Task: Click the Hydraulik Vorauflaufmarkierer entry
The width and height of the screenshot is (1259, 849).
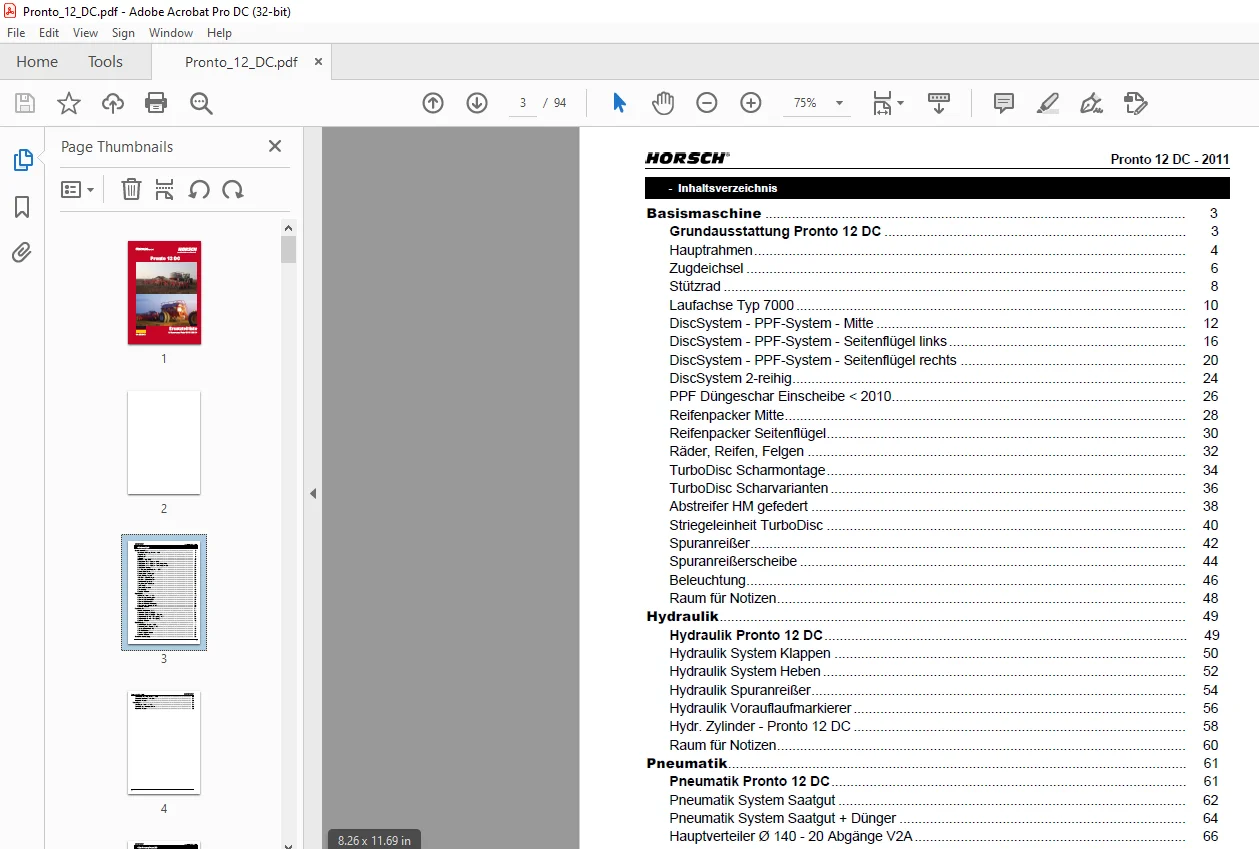Action: point(760,708)
